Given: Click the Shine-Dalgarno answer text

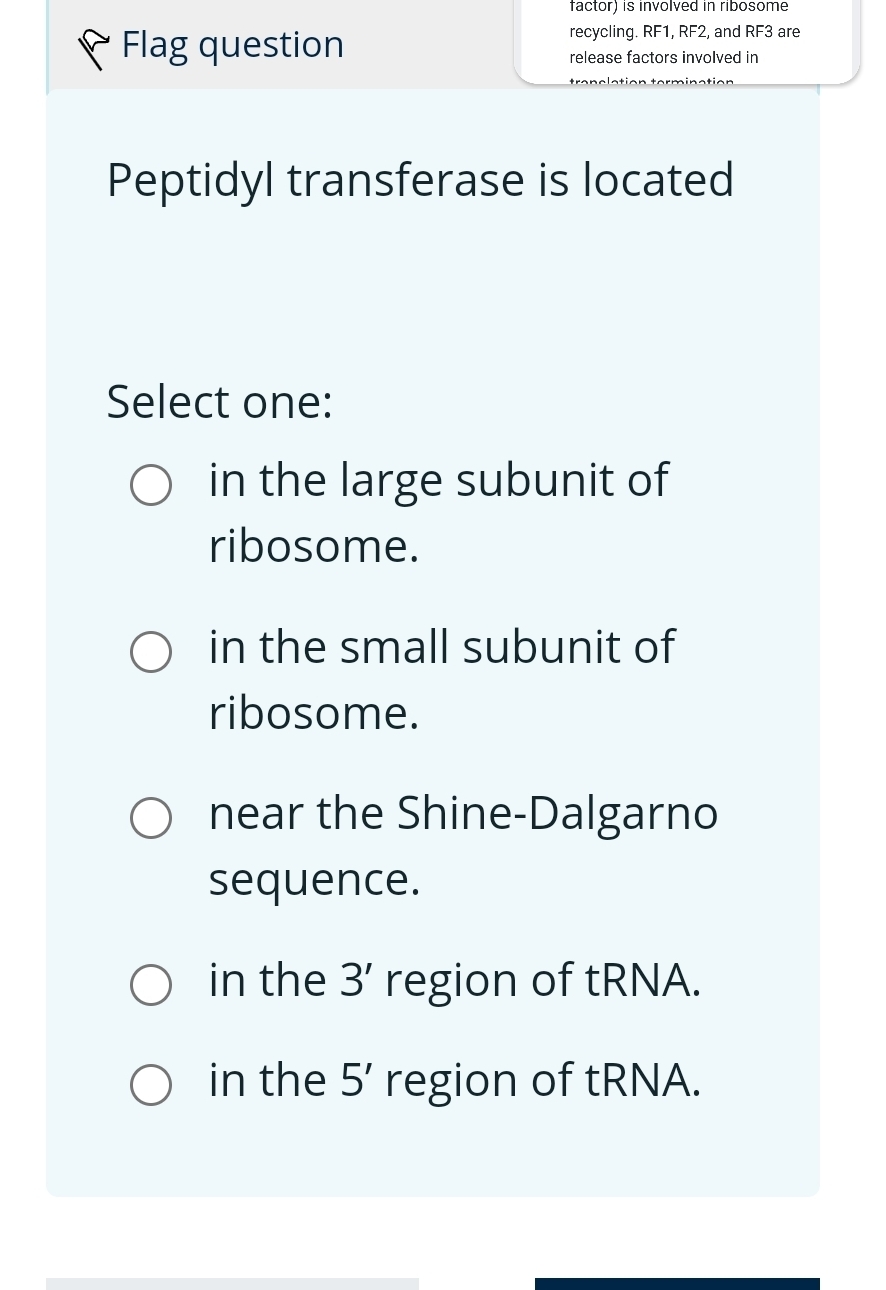Looking at the screenshot, I should (463, 844).
